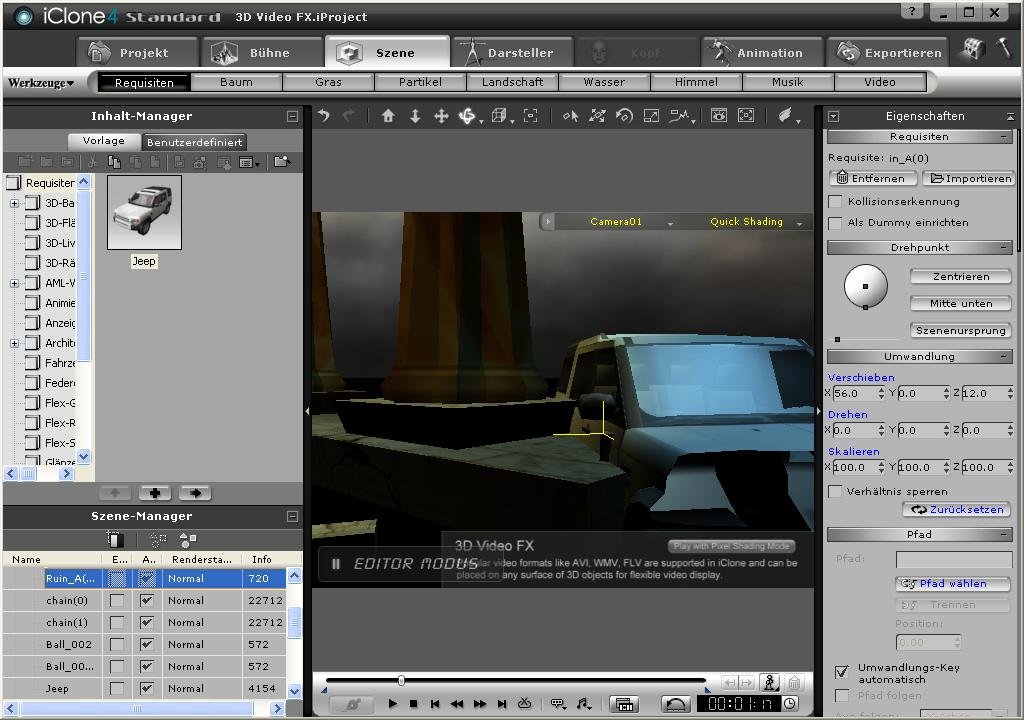
Task: Switch to the Bühne tab
Action: coord(261,52)
